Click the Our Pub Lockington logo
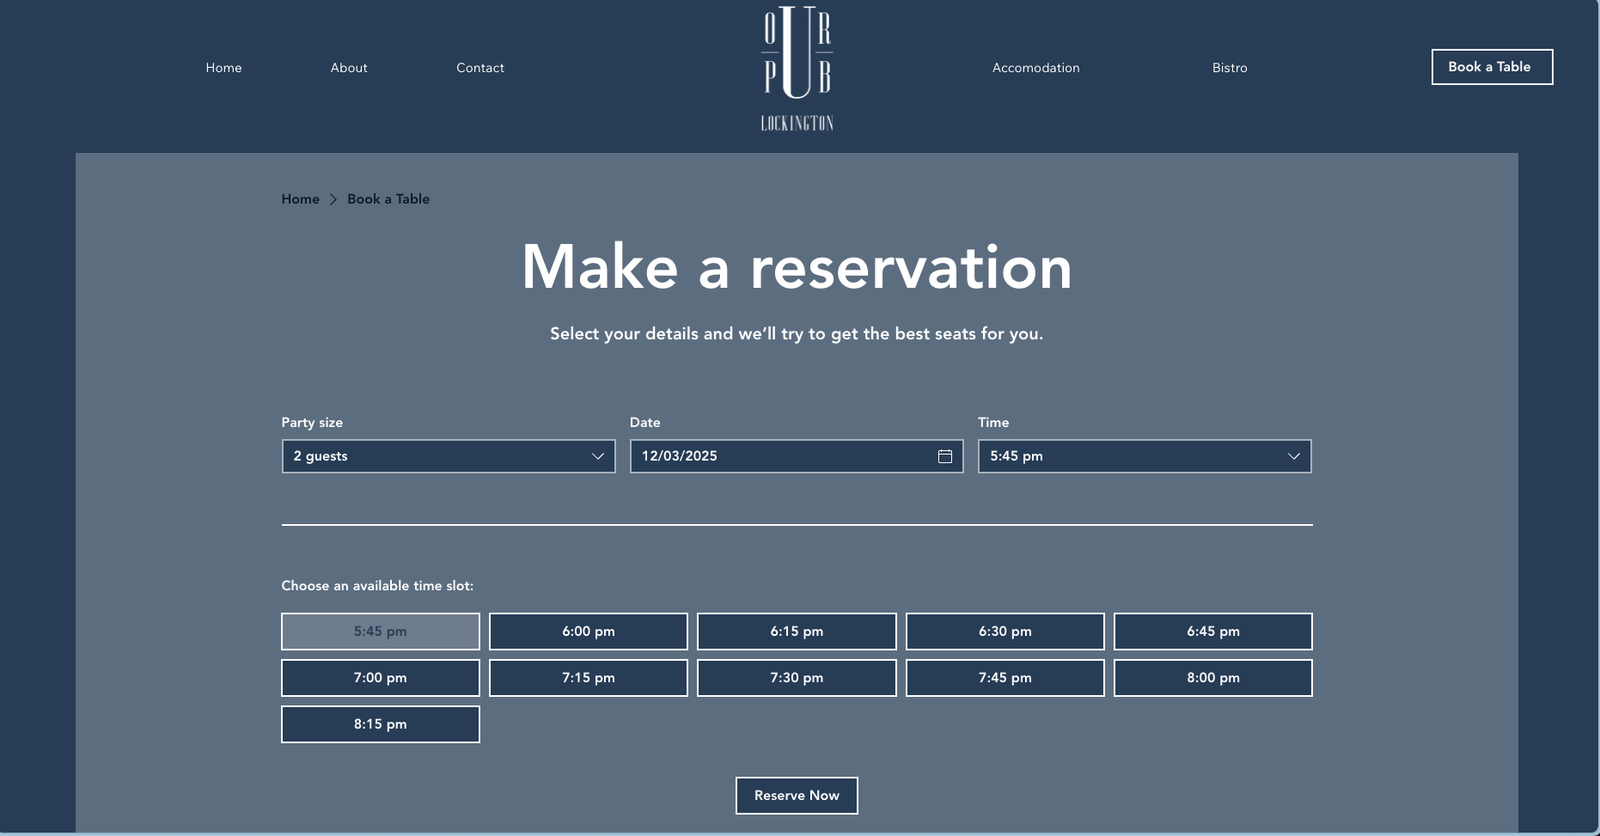The image size is (1600, 836). 797,68
